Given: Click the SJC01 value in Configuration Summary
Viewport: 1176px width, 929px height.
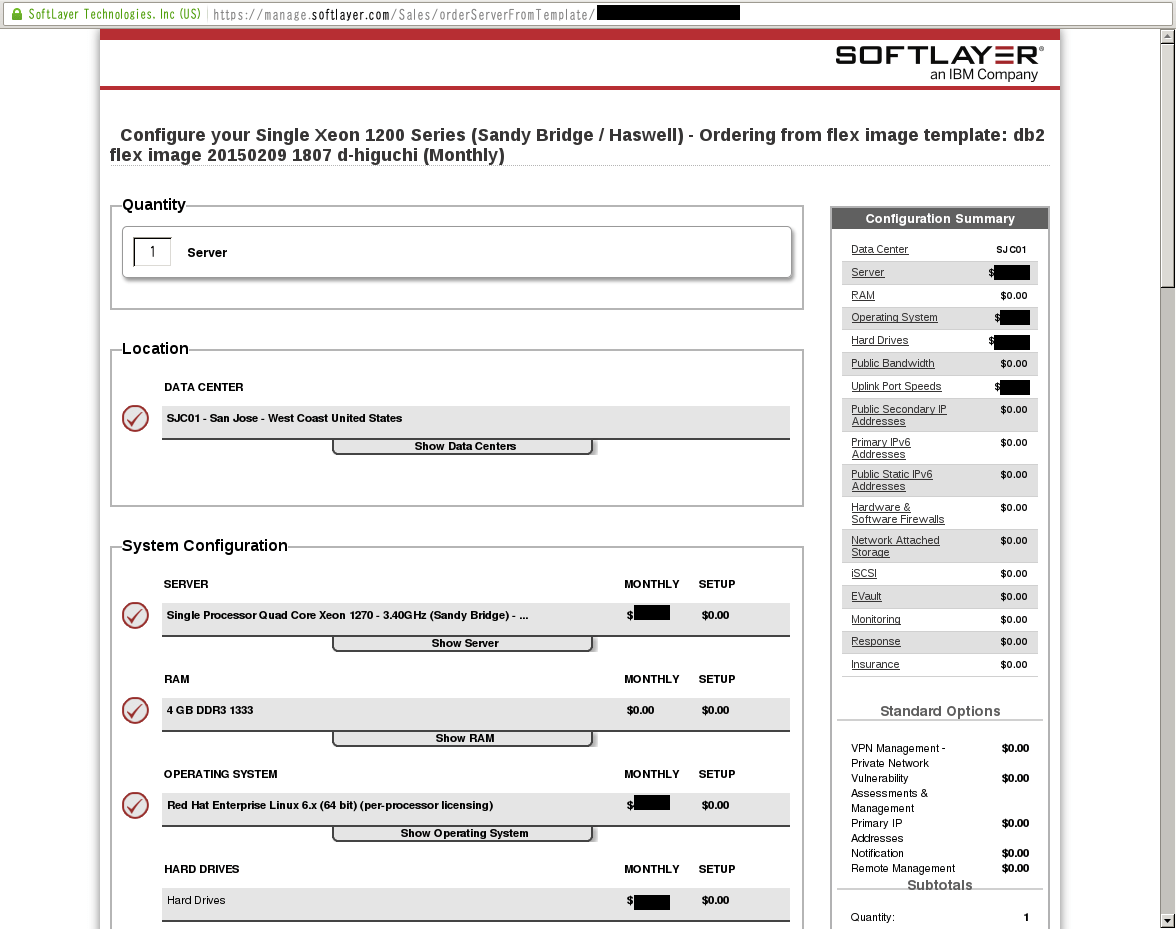Looking at the screenshot, I should point(1011,250).
